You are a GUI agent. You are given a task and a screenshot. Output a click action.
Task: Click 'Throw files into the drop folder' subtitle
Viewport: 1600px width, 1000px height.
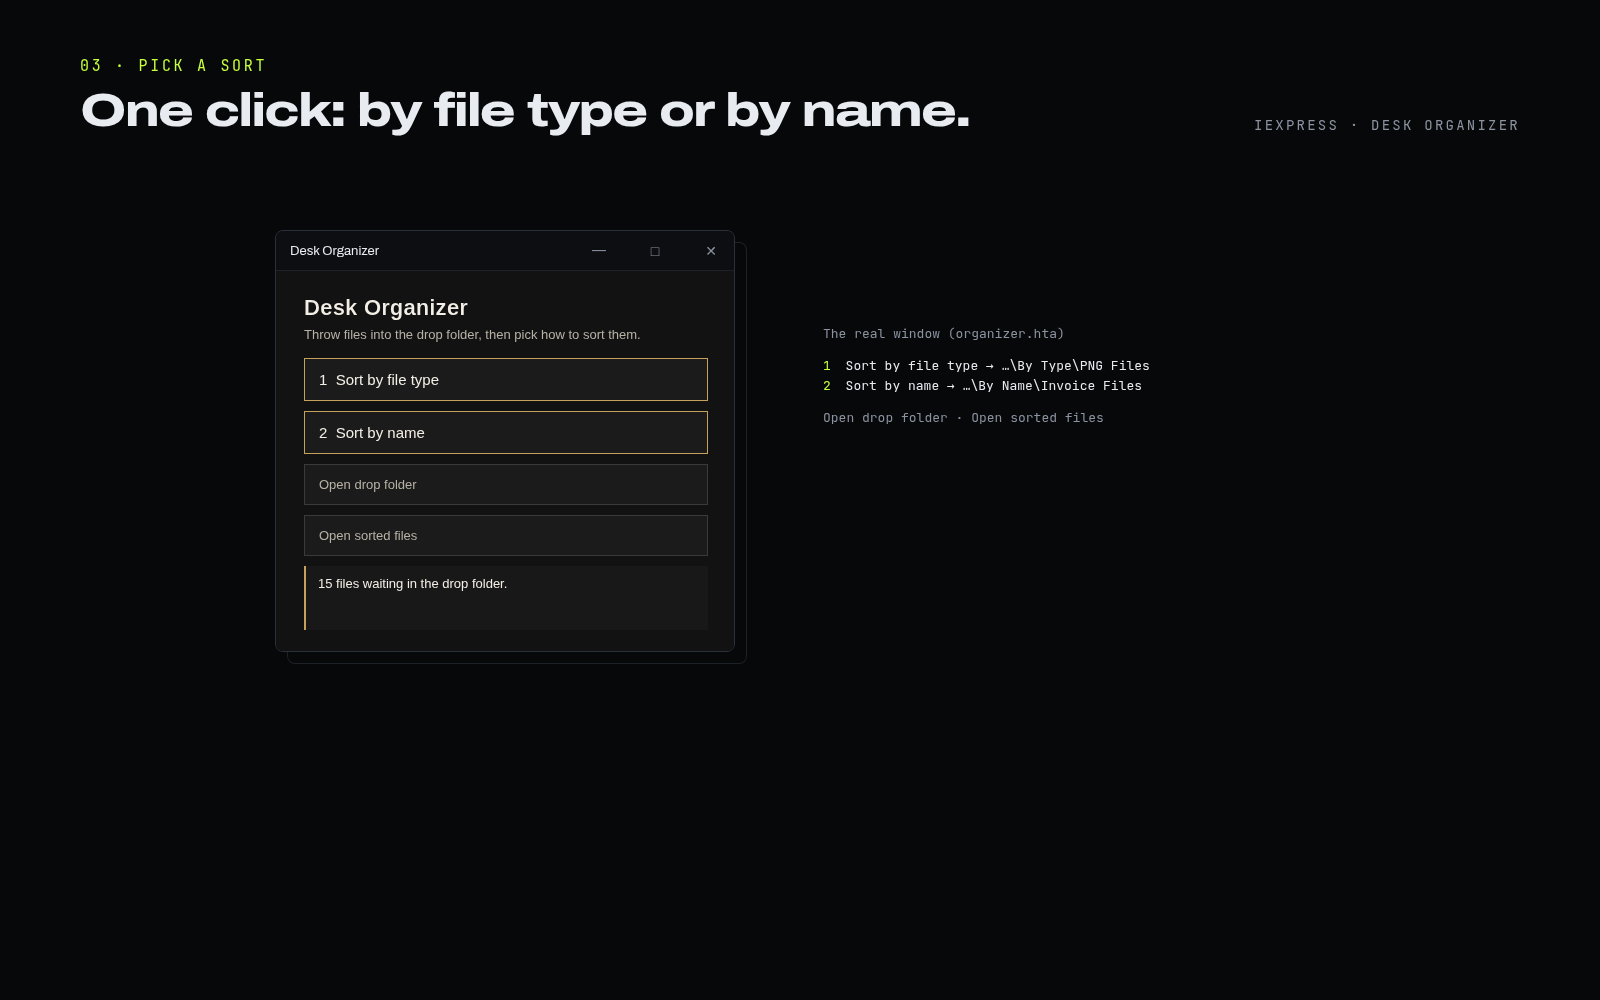472,334
